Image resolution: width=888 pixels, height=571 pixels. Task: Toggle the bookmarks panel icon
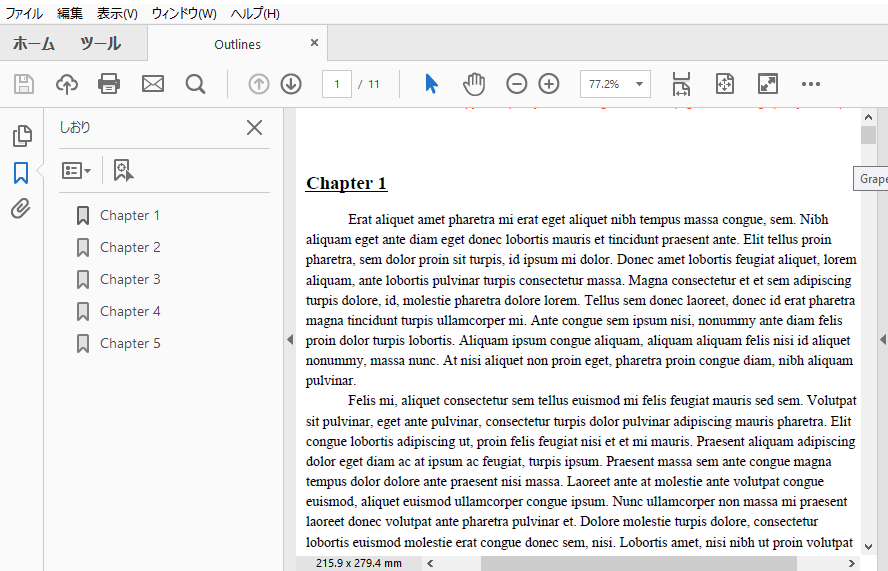pos(21,173)
